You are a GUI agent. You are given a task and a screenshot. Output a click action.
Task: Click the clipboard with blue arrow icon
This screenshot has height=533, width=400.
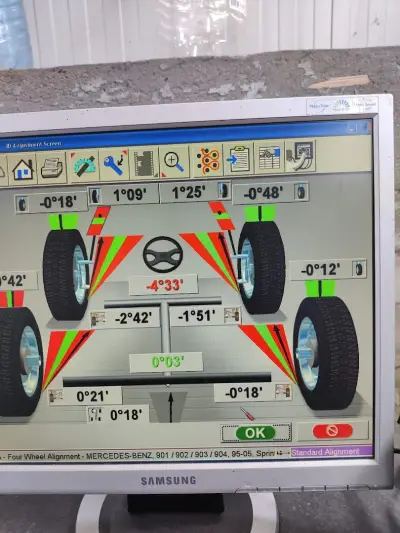pos(239,158)
